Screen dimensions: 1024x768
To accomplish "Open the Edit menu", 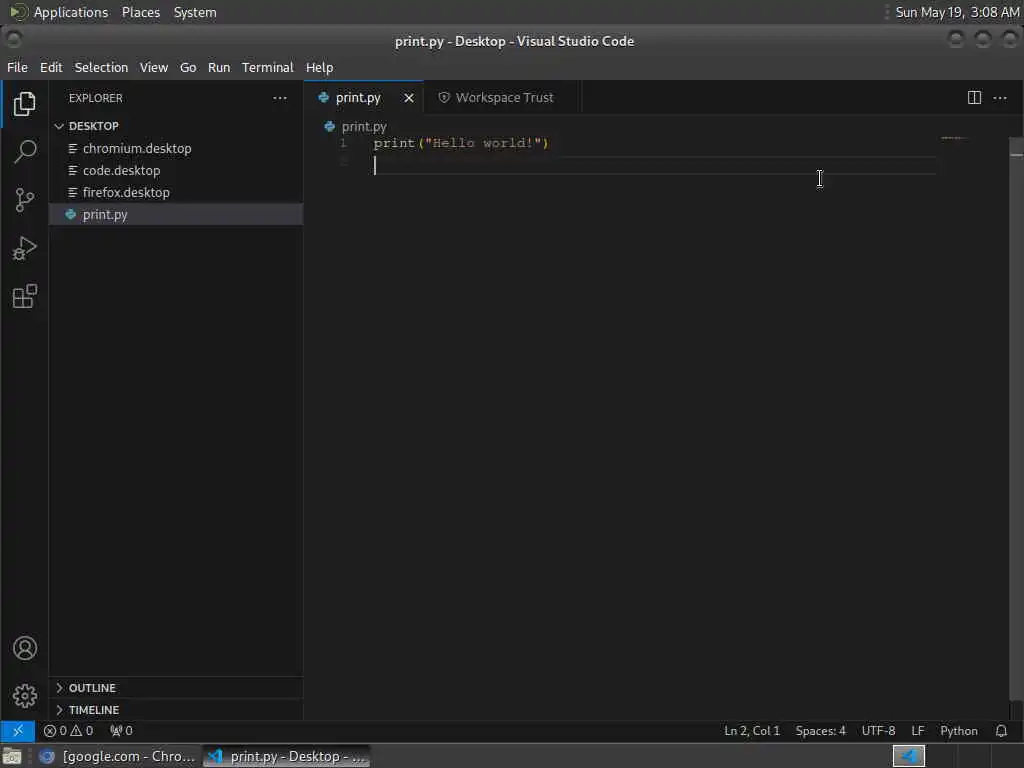I will click(x=51, y=67).
